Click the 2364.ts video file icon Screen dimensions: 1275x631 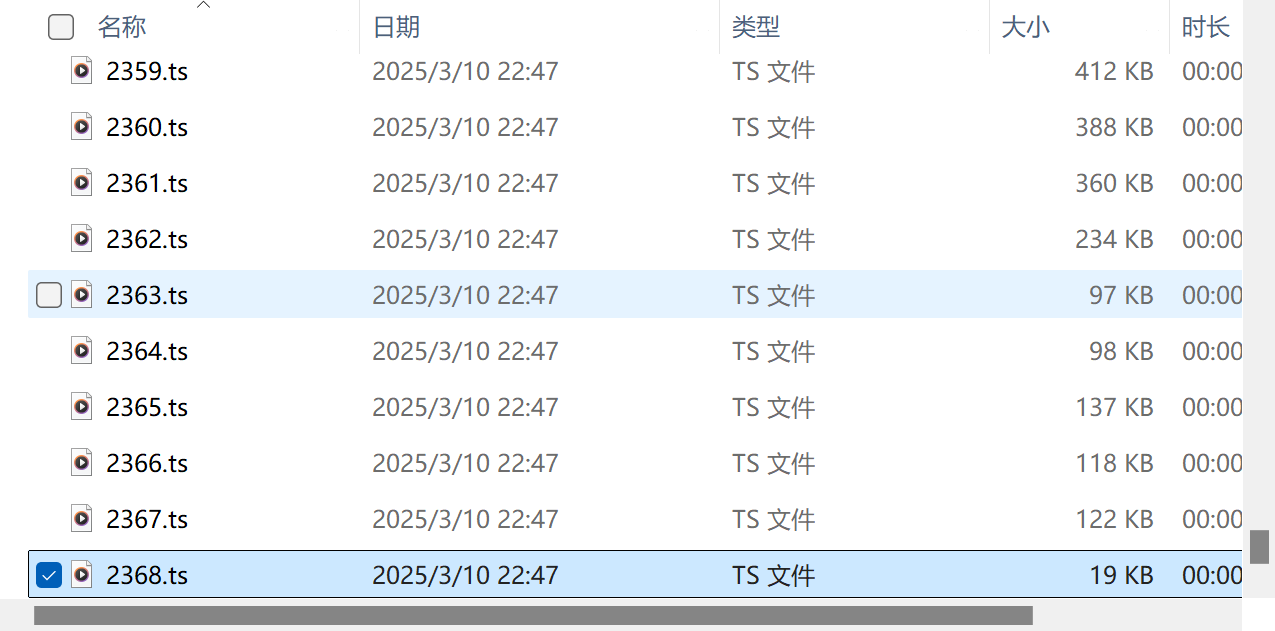point(82,351)
